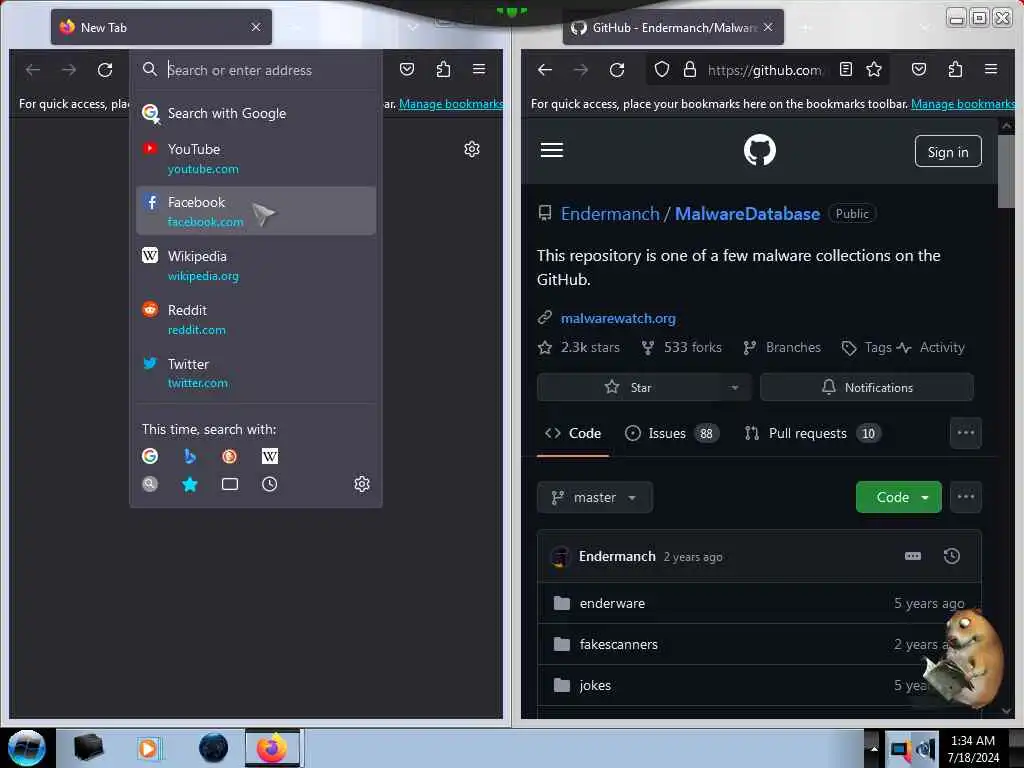
Task: Open tracking protection shield in GitHub window
Action: [662, 69]
